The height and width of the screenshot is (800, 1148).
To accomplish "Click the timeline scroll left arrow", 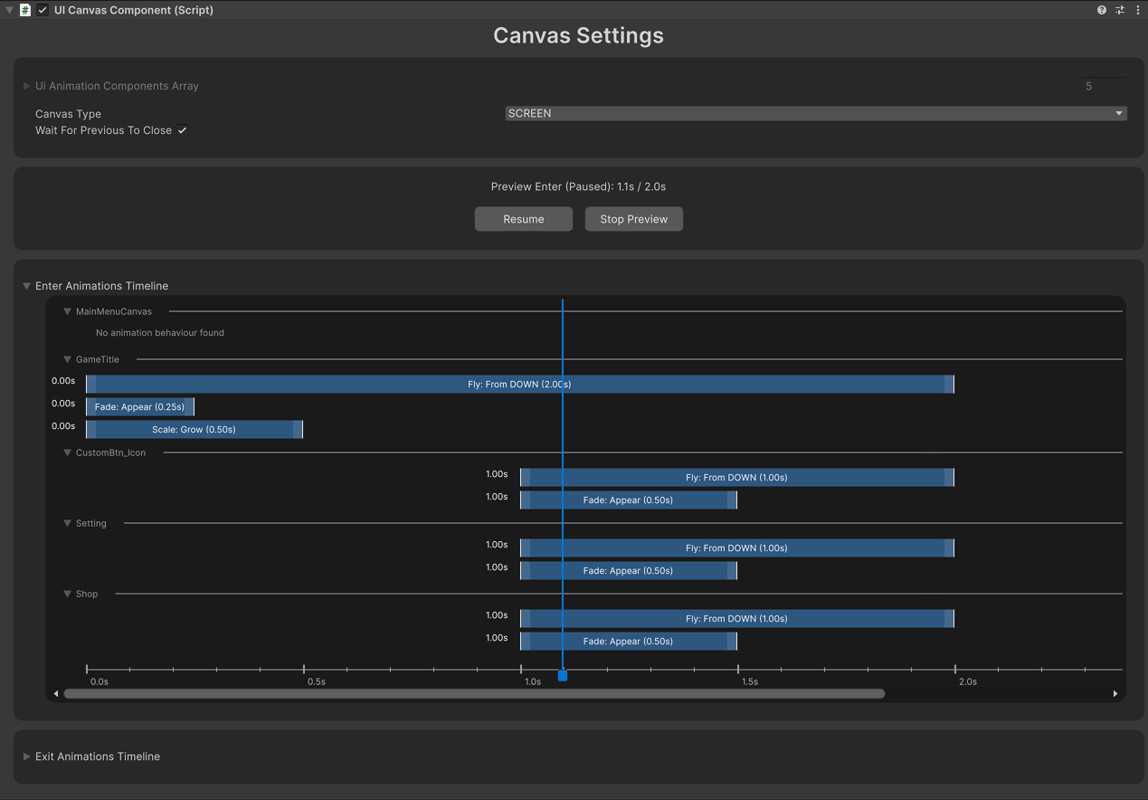I will point(56,694).
